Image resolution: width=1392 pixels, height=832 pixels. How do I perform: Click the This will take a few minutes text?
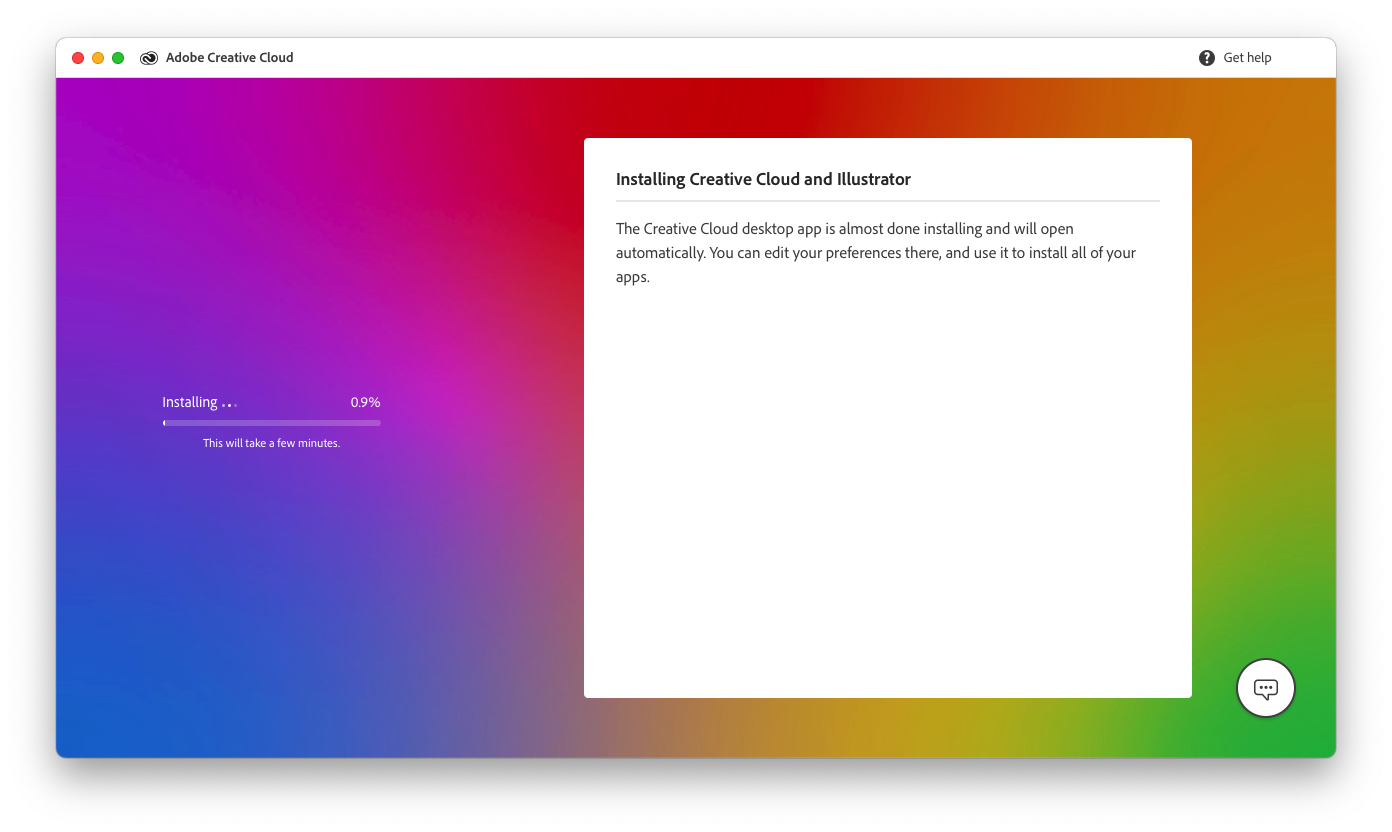click(271, 442)
